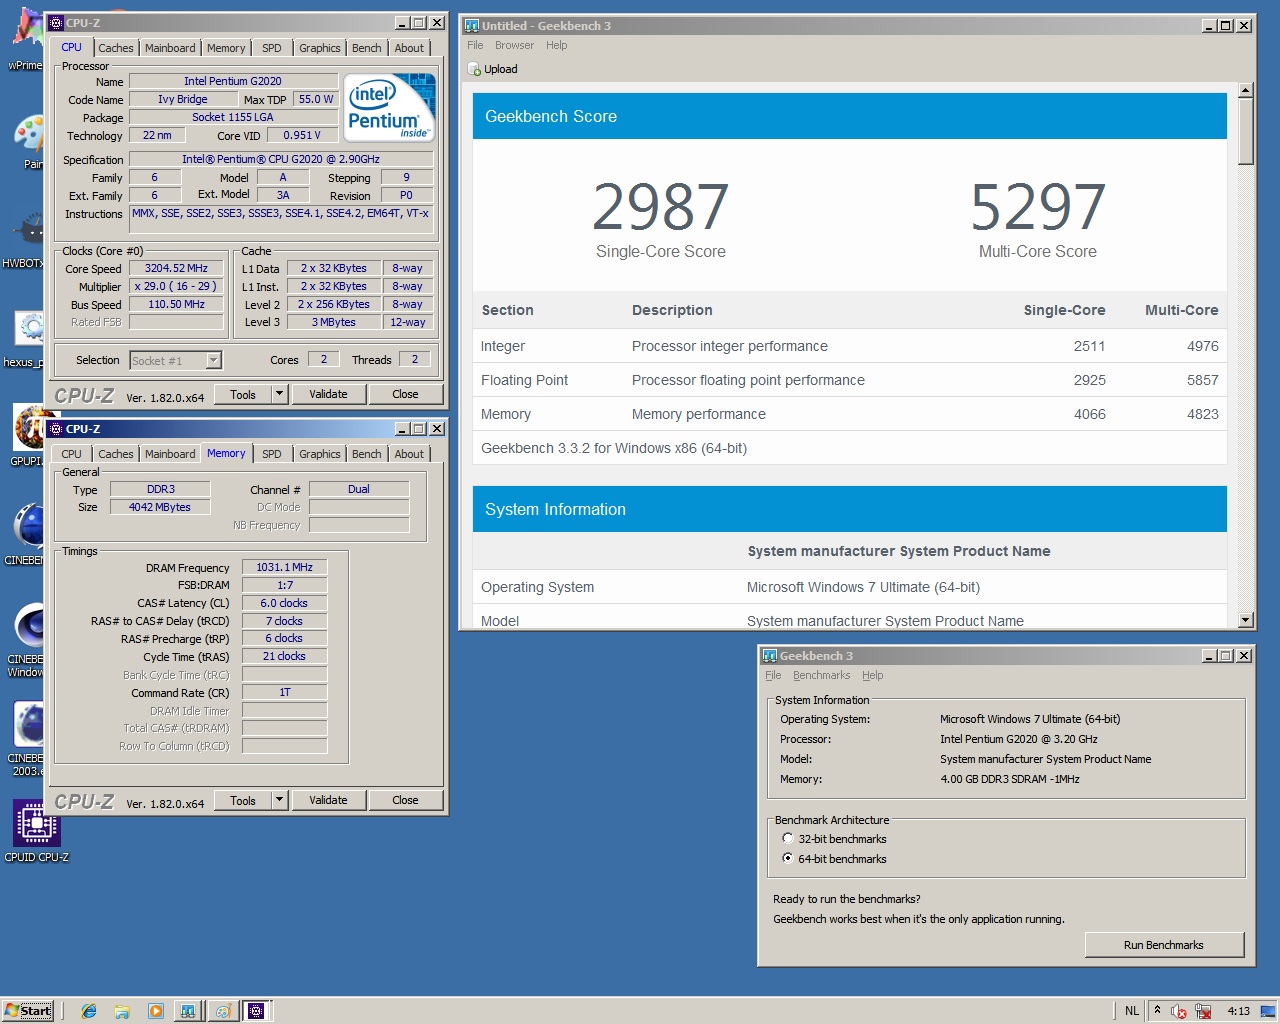Open the GPUPI desktop icon
This screenshot has height=1024, width=1280.
27,437
